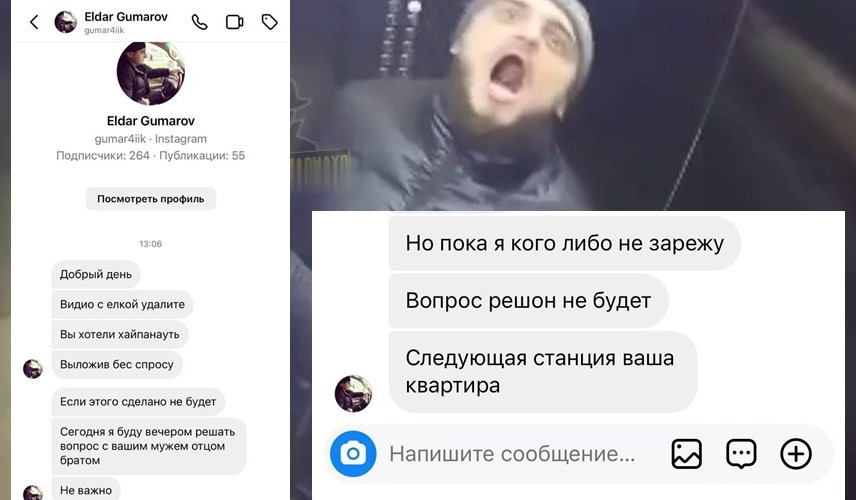Start a video call with camera icon
Screen dimensions: 856x500
[234, 22]
